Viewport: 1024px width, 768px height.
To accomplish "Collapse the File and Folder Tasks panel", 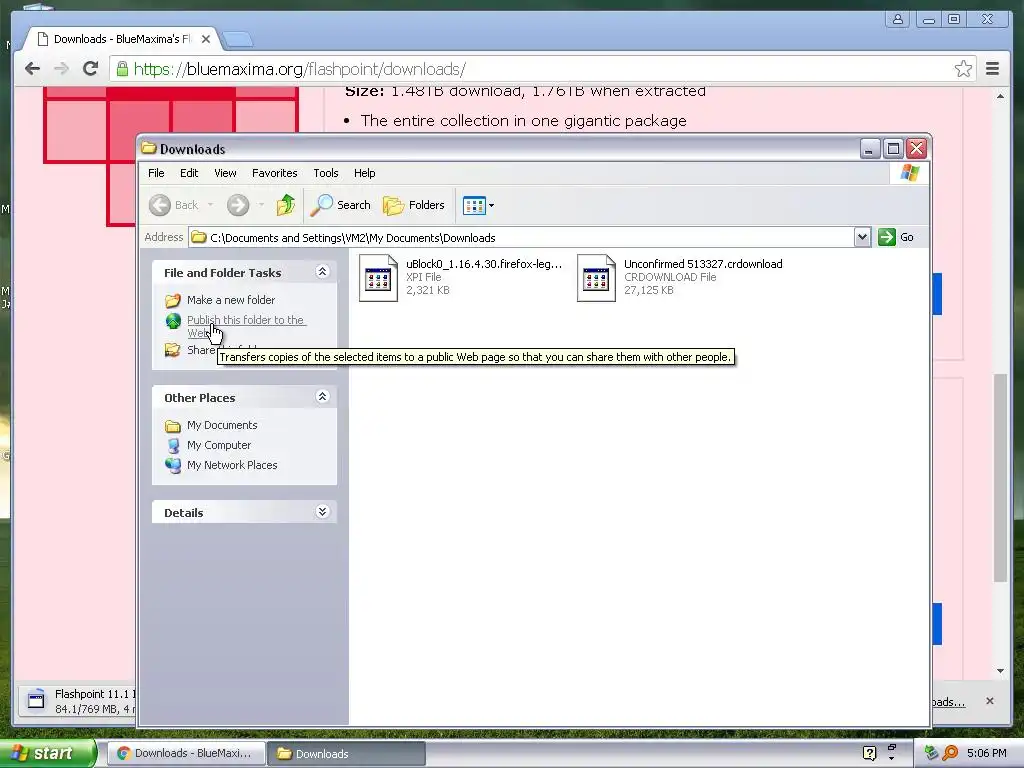I will click(x=322, y=272).
